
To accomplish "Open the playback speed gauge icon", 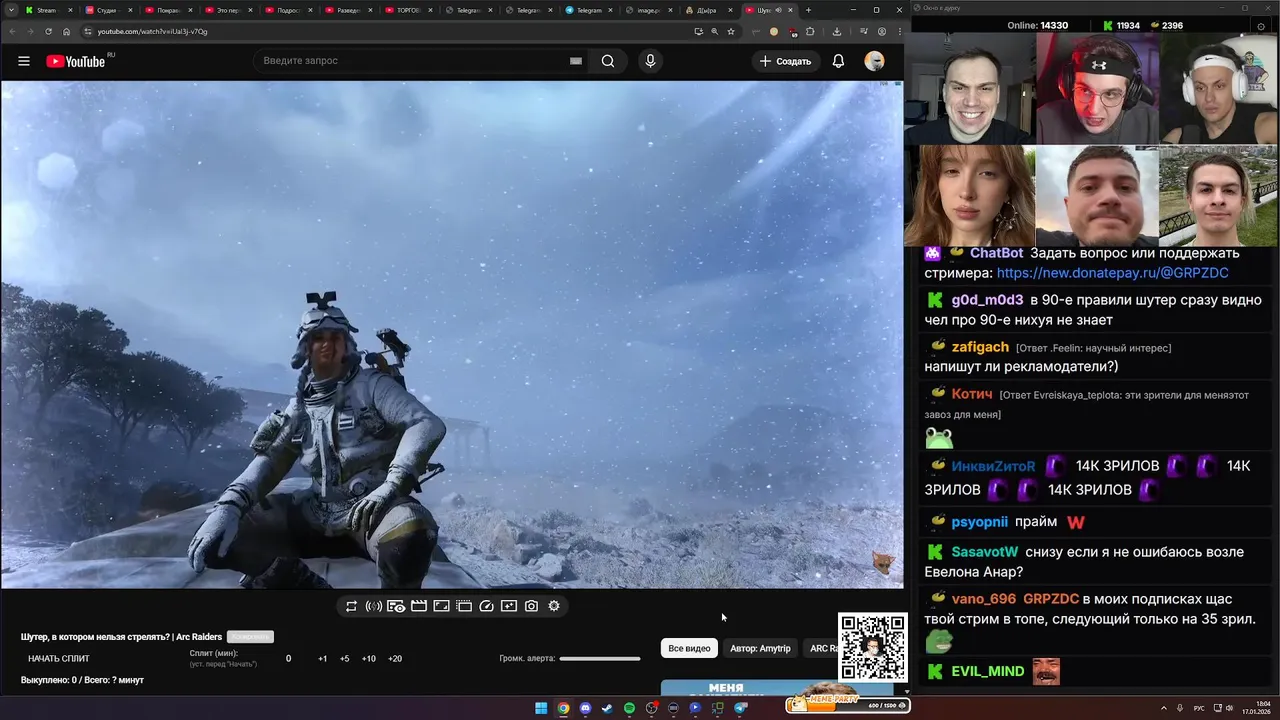I will click(x=486, y=606).
